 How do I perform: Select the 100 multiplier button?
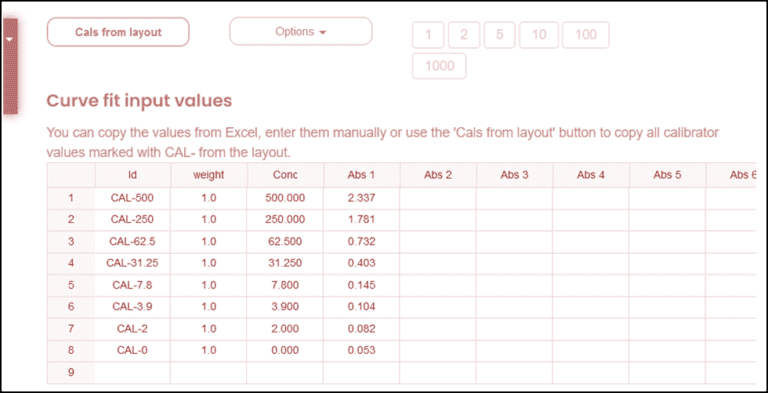pos(586,35)
